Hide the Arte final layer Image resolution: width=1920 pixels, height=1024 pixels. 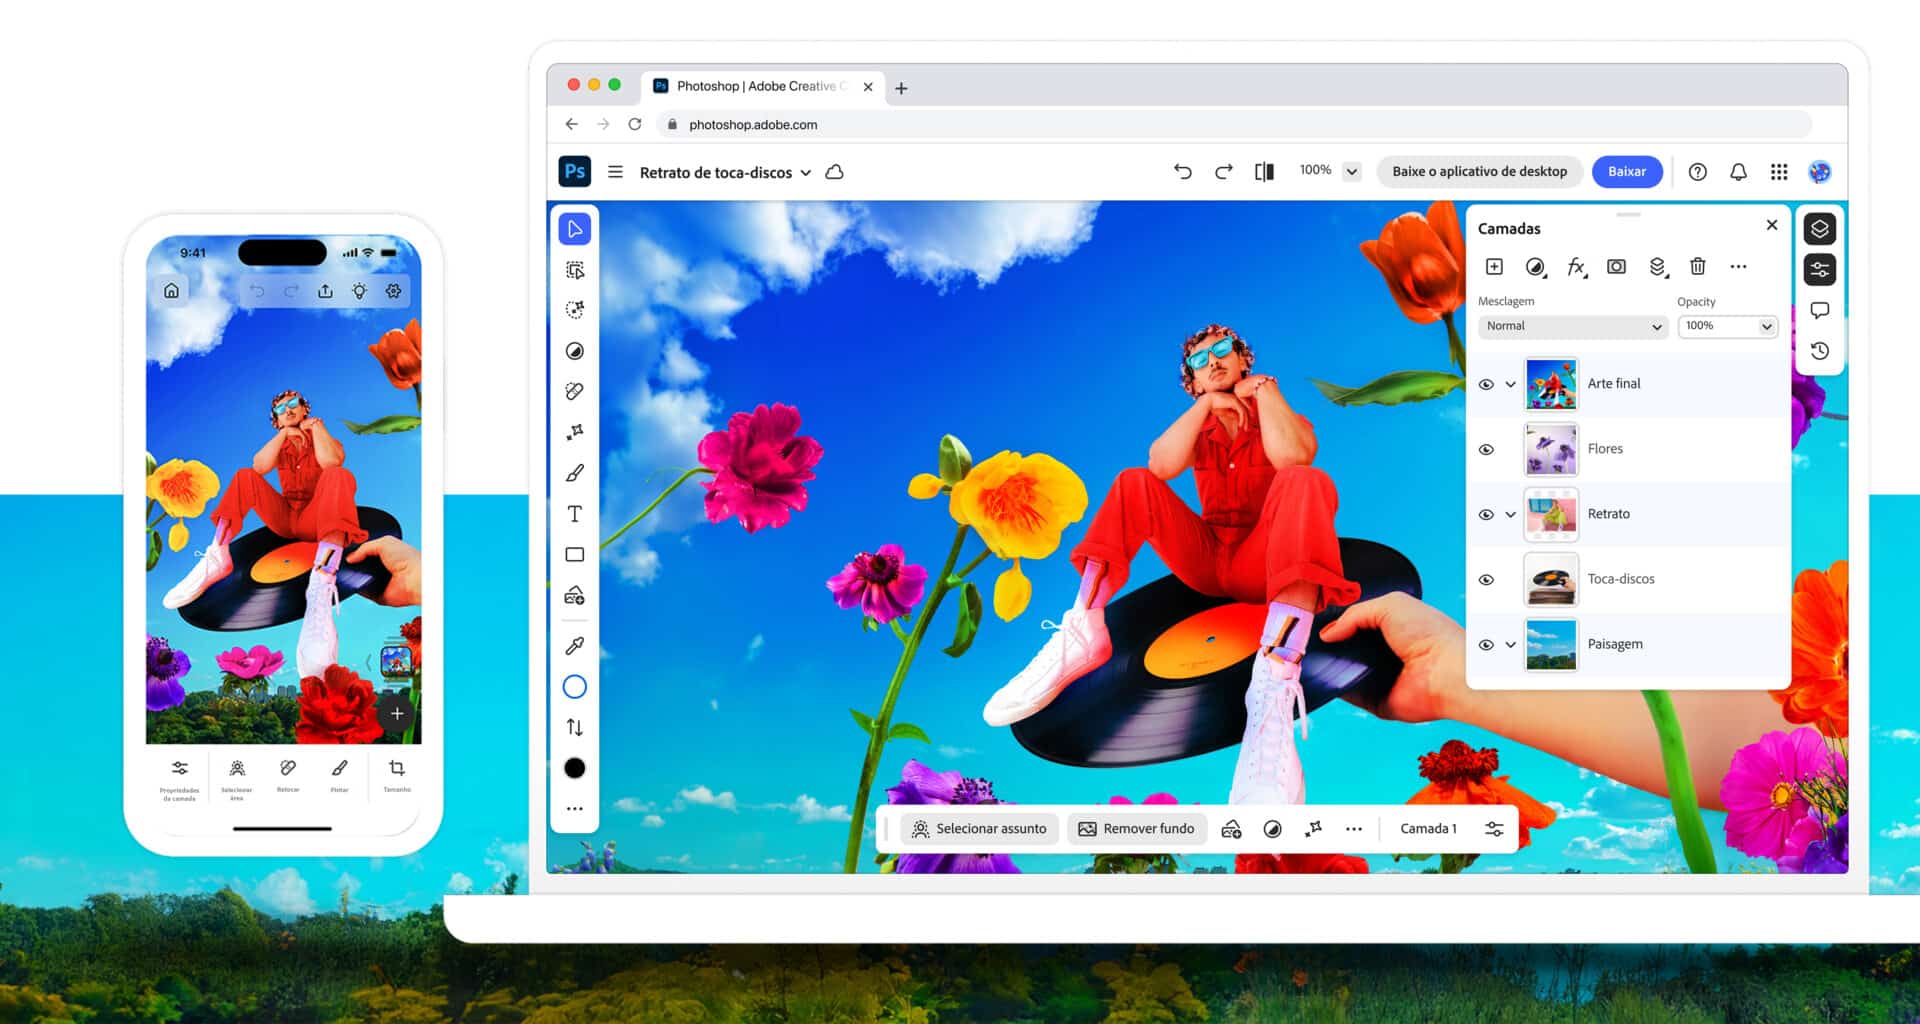1486,384
